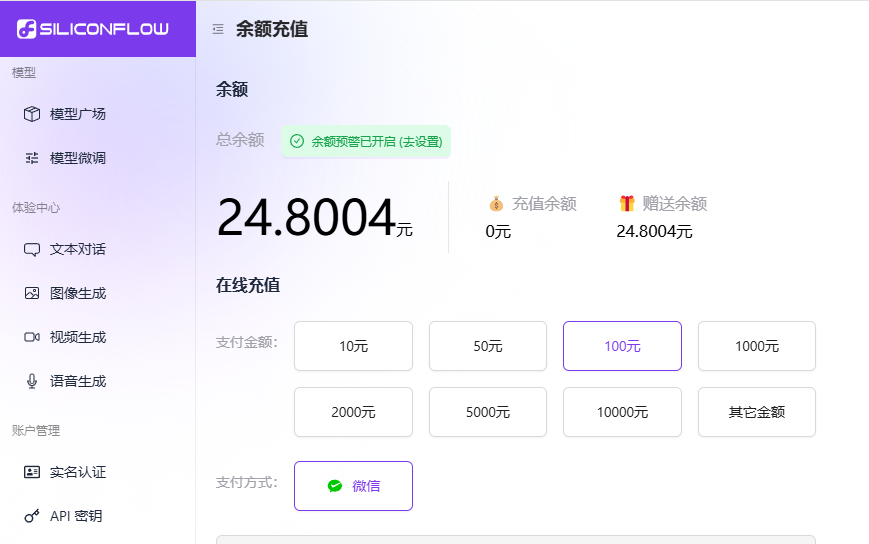Viewport: 869px width, 544px height.
Task: Select 1000元 as payment amount
Action: click(x=756, y=346)
